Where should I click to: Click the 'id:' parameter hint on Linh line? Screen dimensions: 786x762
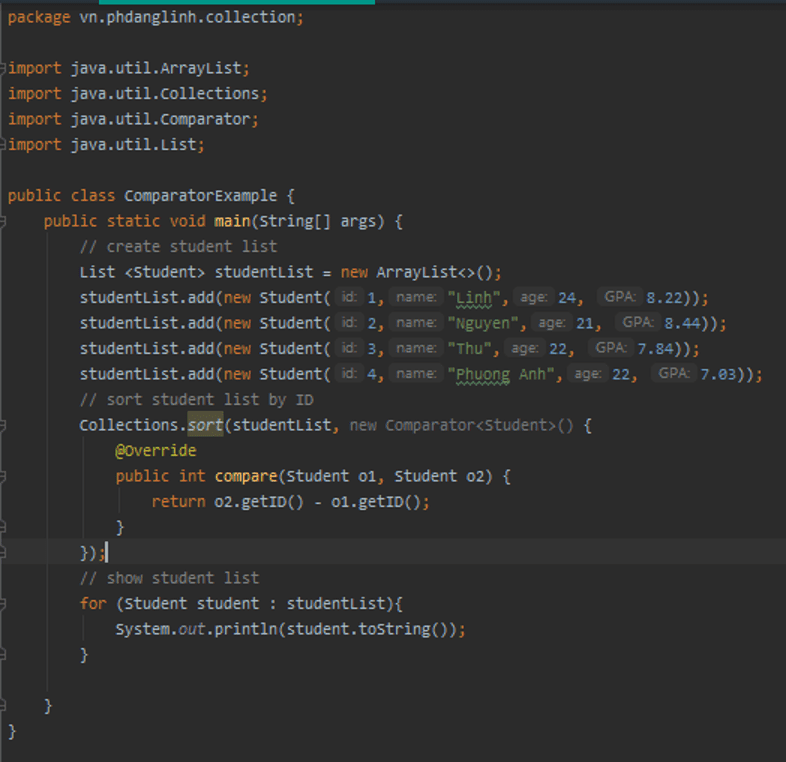348,297
